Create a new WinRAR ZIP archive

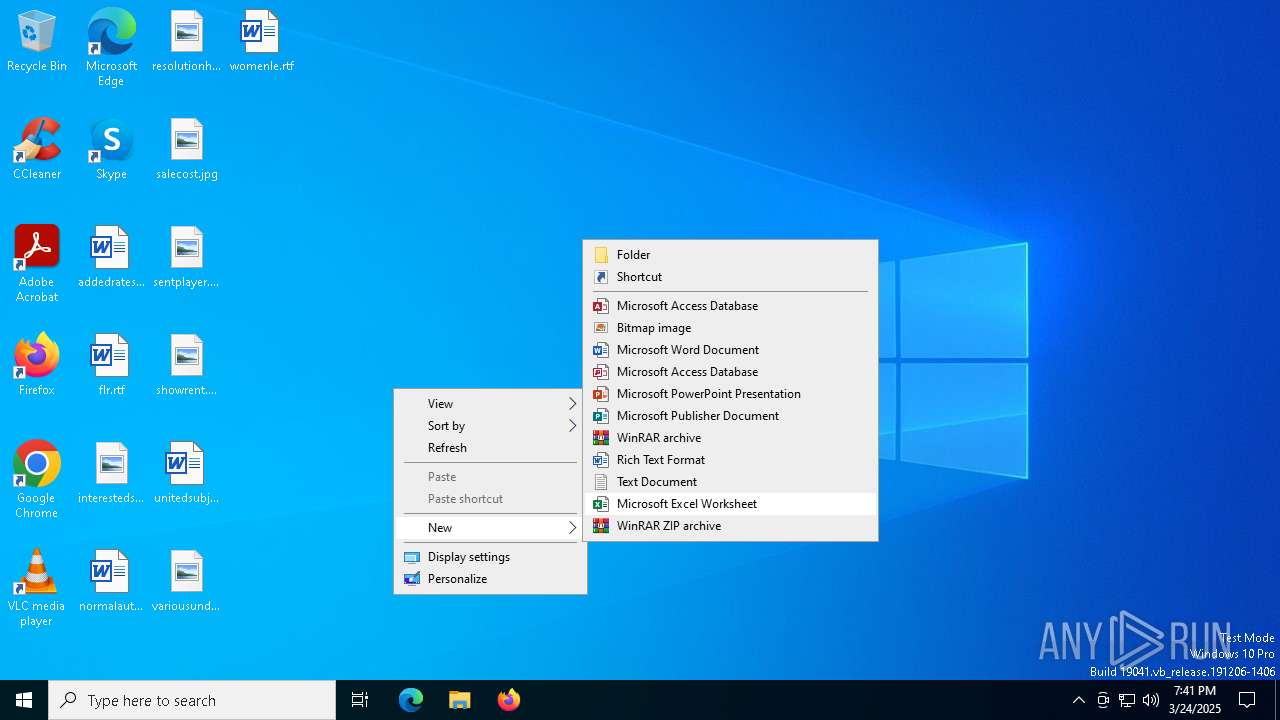730,526
